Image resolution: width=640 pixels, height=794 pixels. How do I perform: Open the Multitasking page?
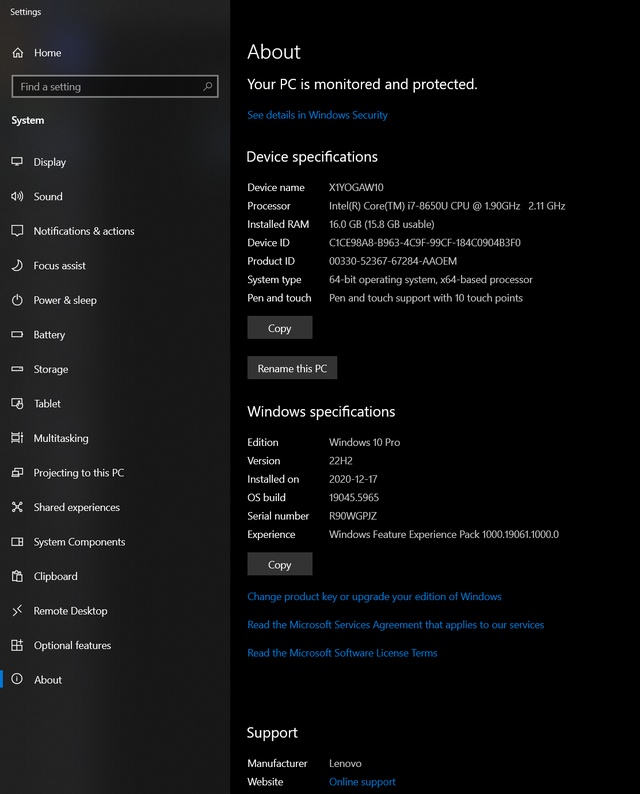click(61, 438)
